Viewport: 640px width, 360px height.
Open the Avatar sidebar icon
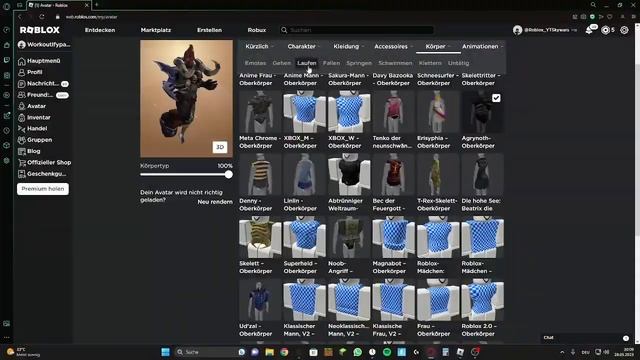(22, 106)
